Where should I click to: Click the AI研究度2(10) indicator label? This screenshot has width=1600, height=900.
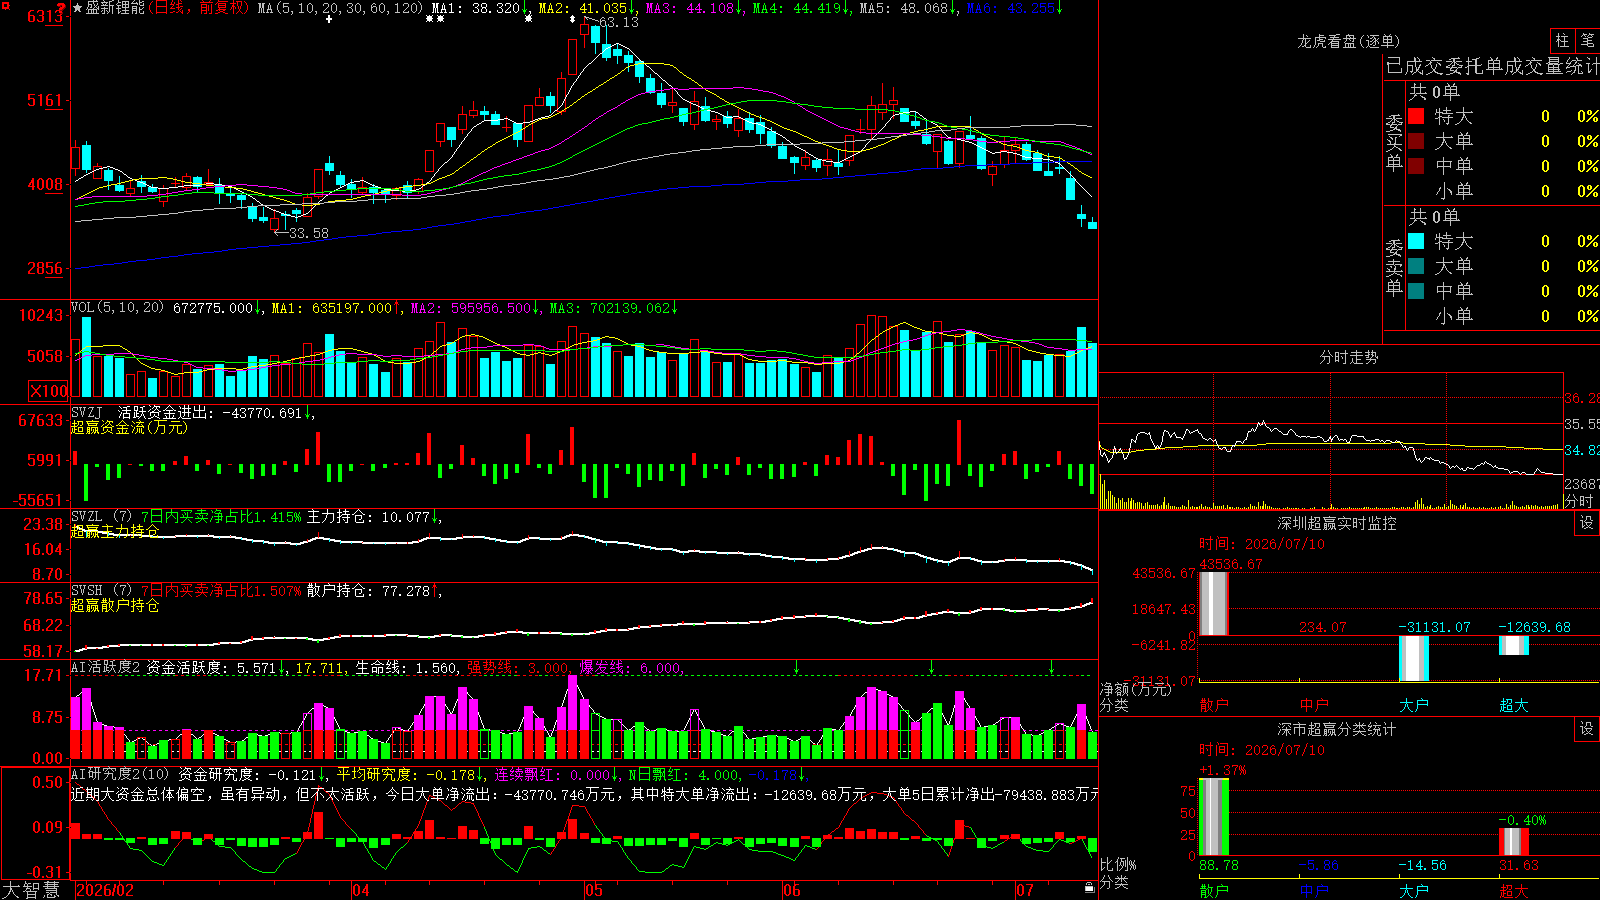[x=120, y=774]
